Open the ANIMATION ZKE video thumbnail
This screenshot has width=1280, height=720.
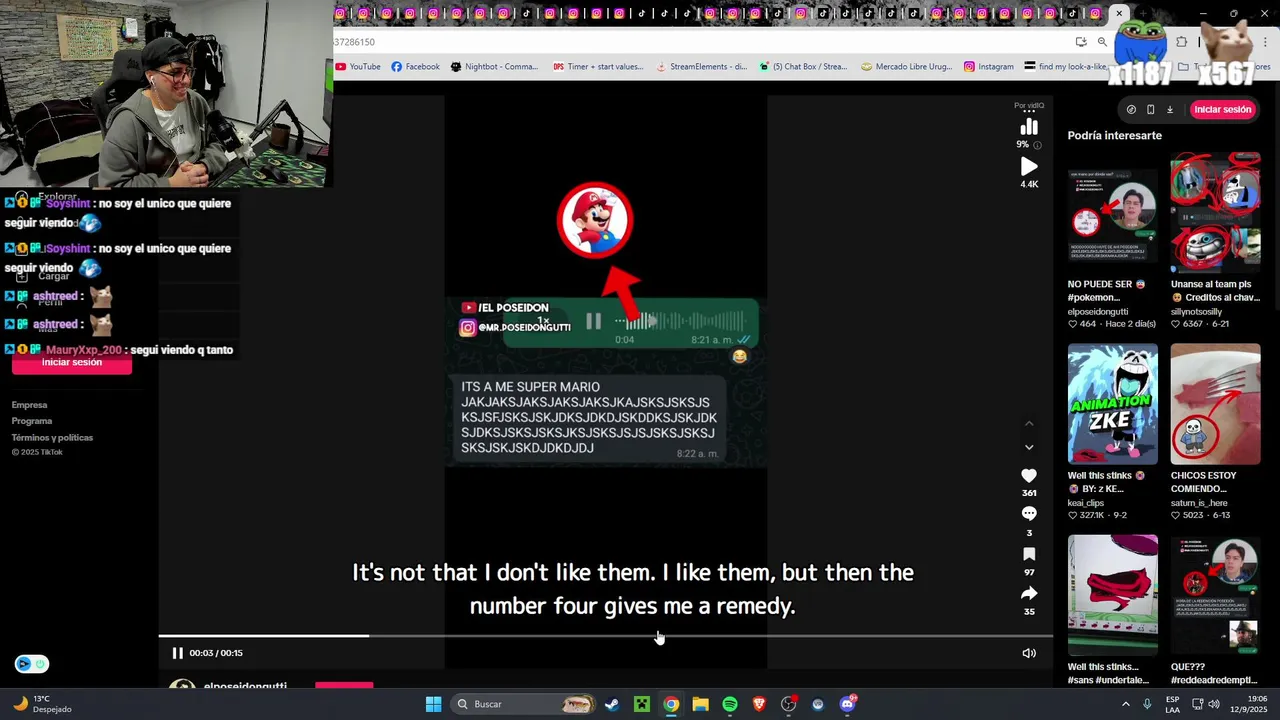pyautogui.click(x=1112, y=404)
